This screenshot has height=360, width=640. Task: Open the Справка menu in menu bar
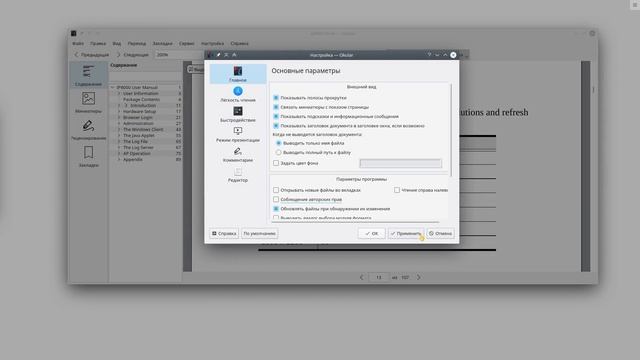tap(239, 43)
